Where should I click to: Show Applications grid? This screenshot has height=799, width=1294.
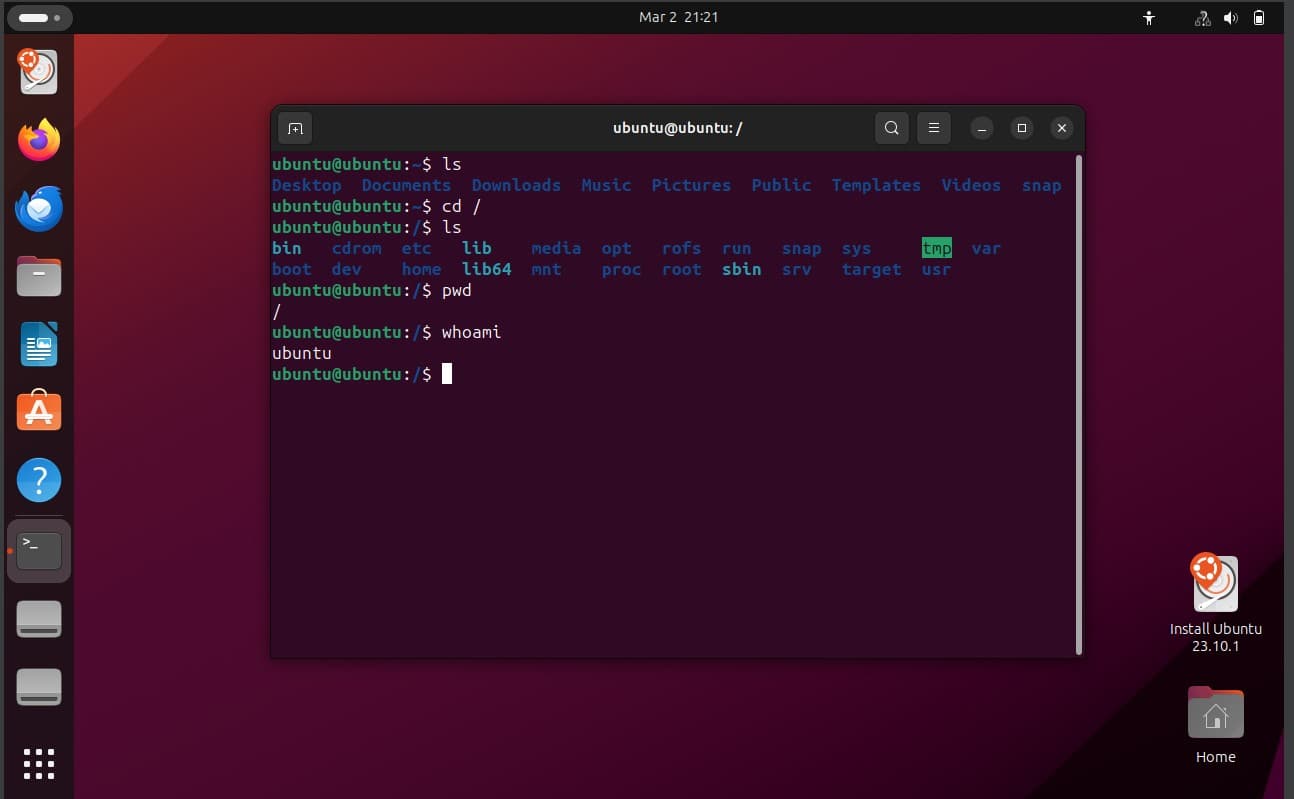click(39, 763)
